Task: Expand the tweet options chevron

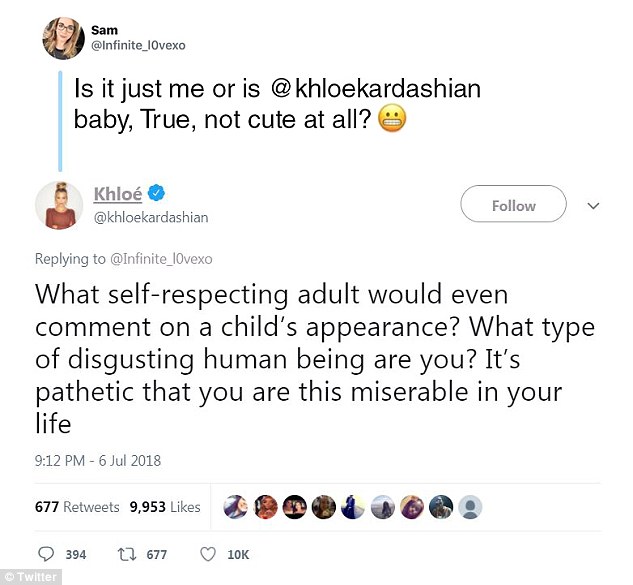Action: [x=593, y=206]
